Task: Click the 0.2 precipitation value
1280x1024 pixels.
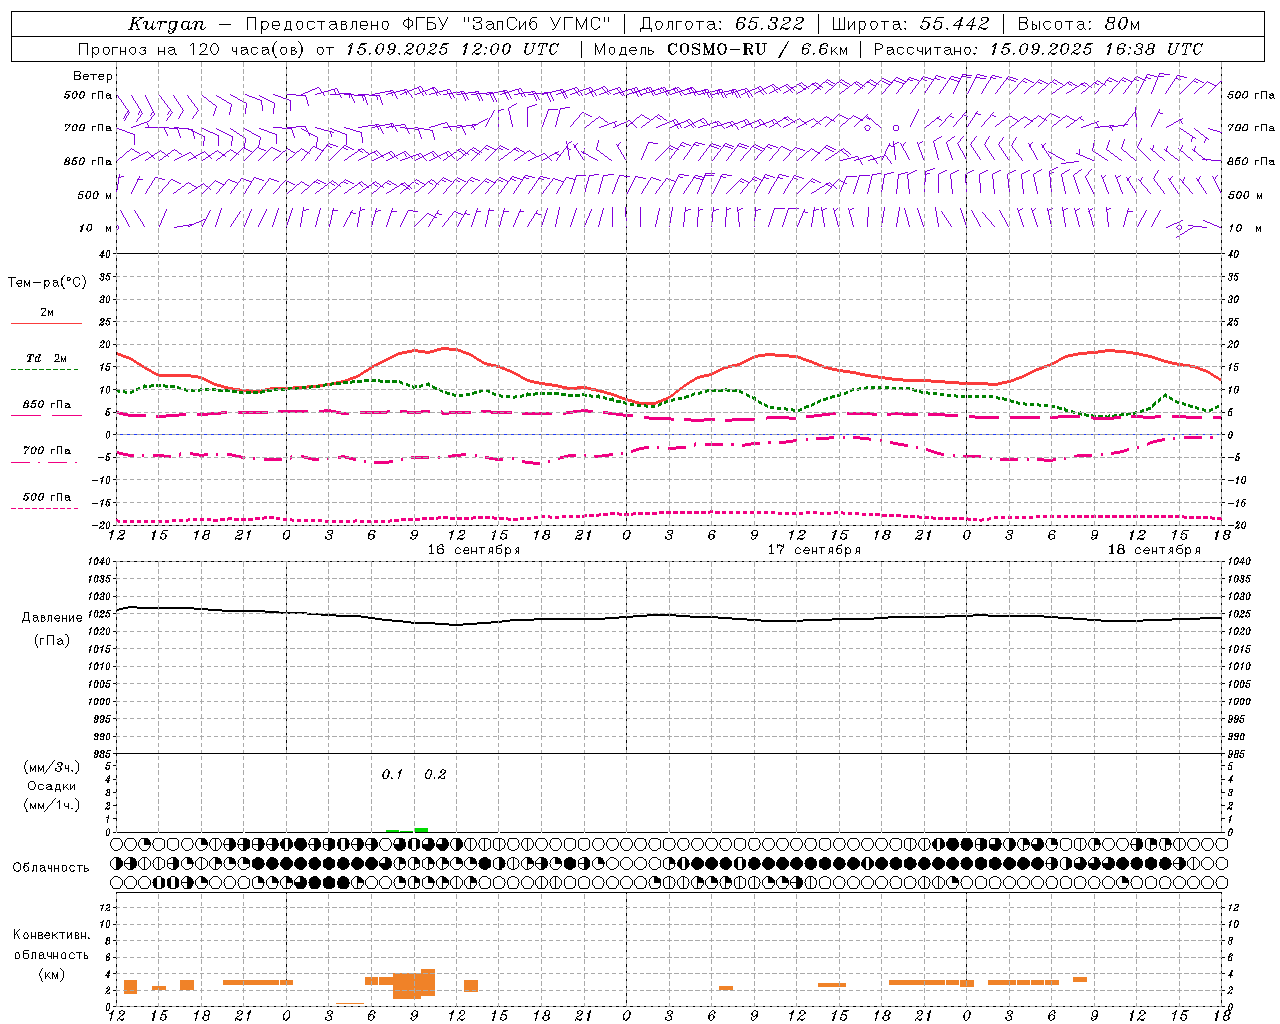Action: [435, 774]
